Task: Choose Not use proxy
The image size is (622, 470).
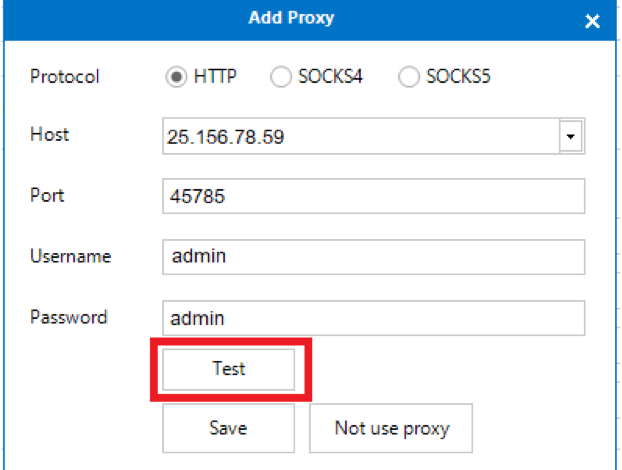Action: pos(391,428)
